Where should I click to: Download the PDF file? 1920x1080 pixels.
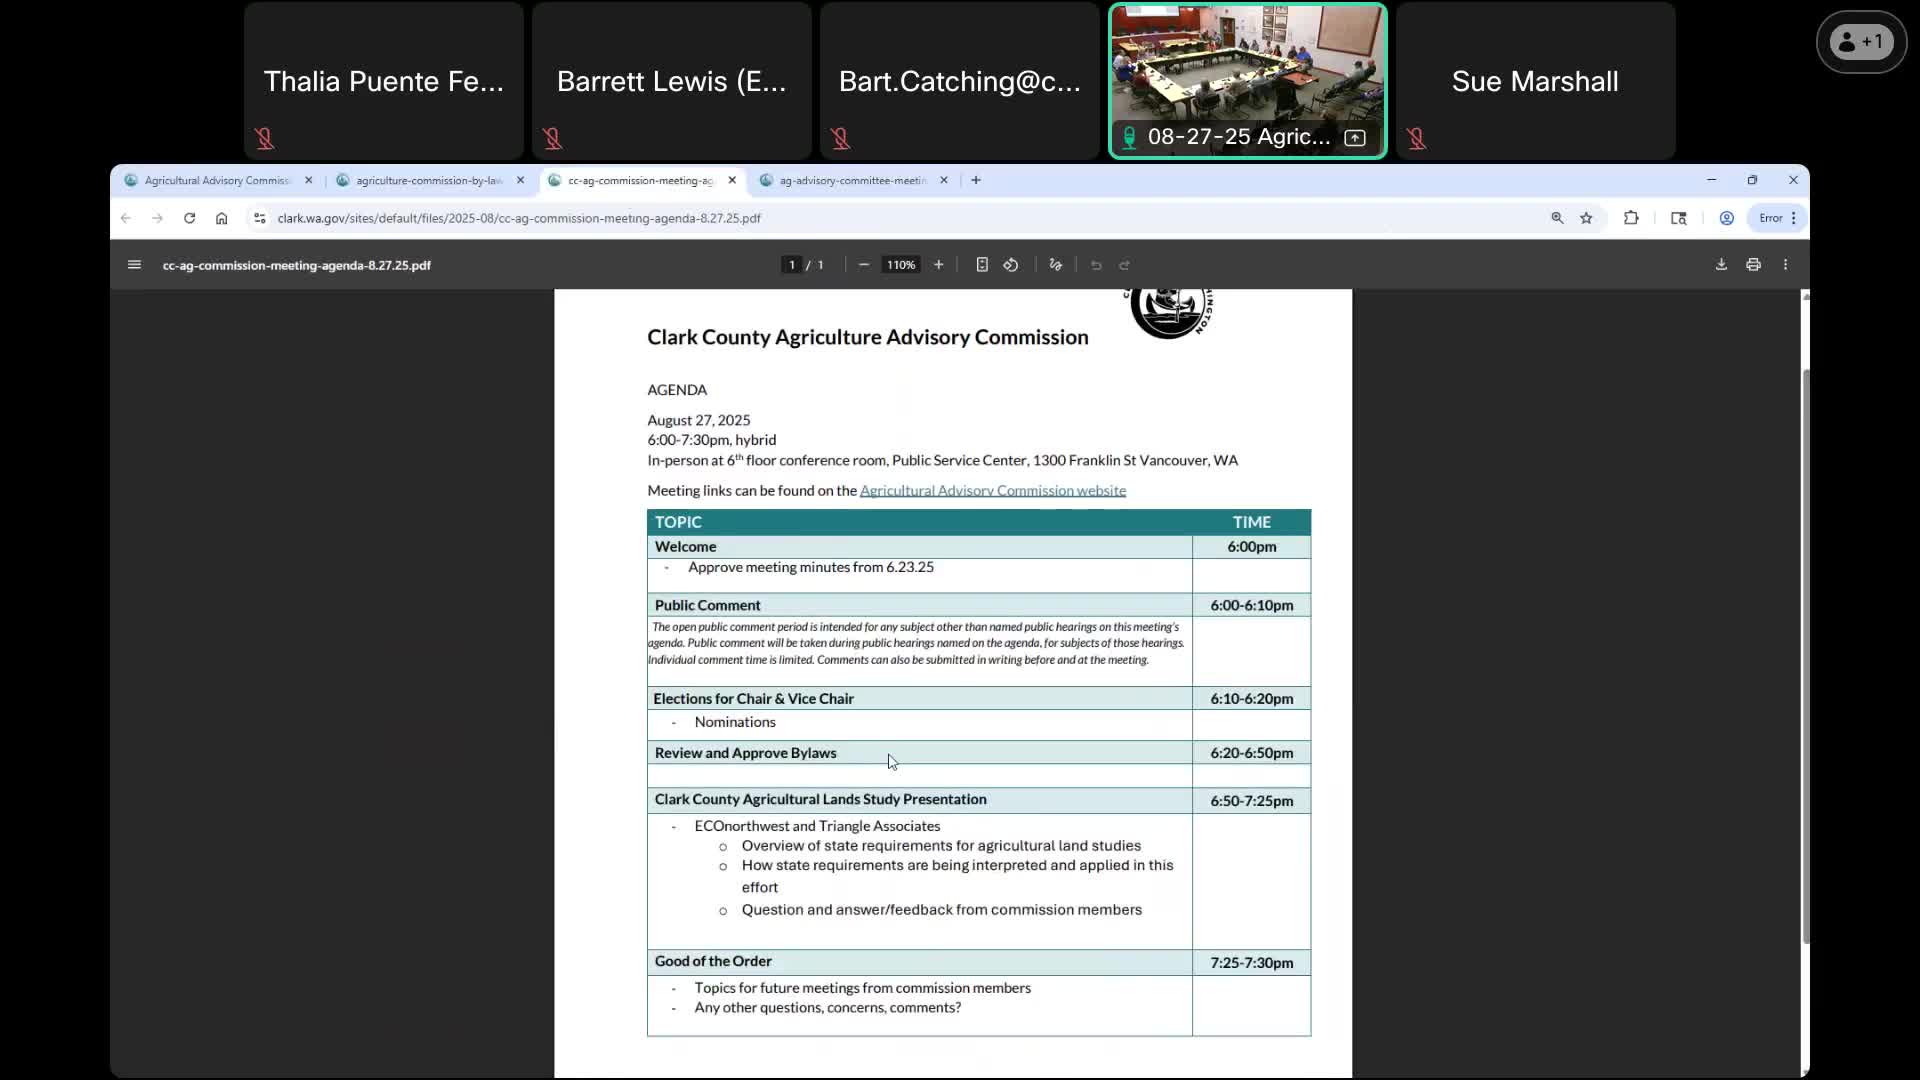click(x=1721, y=265)
